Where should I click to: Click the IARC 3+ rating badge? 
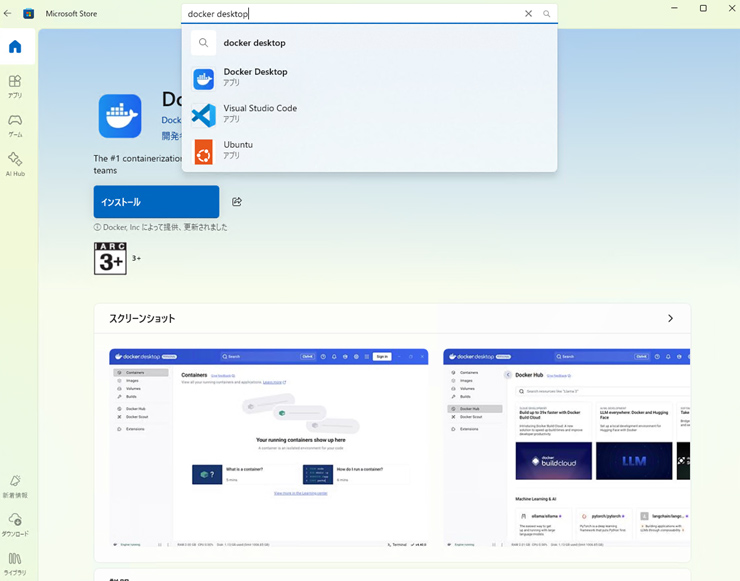110,258
